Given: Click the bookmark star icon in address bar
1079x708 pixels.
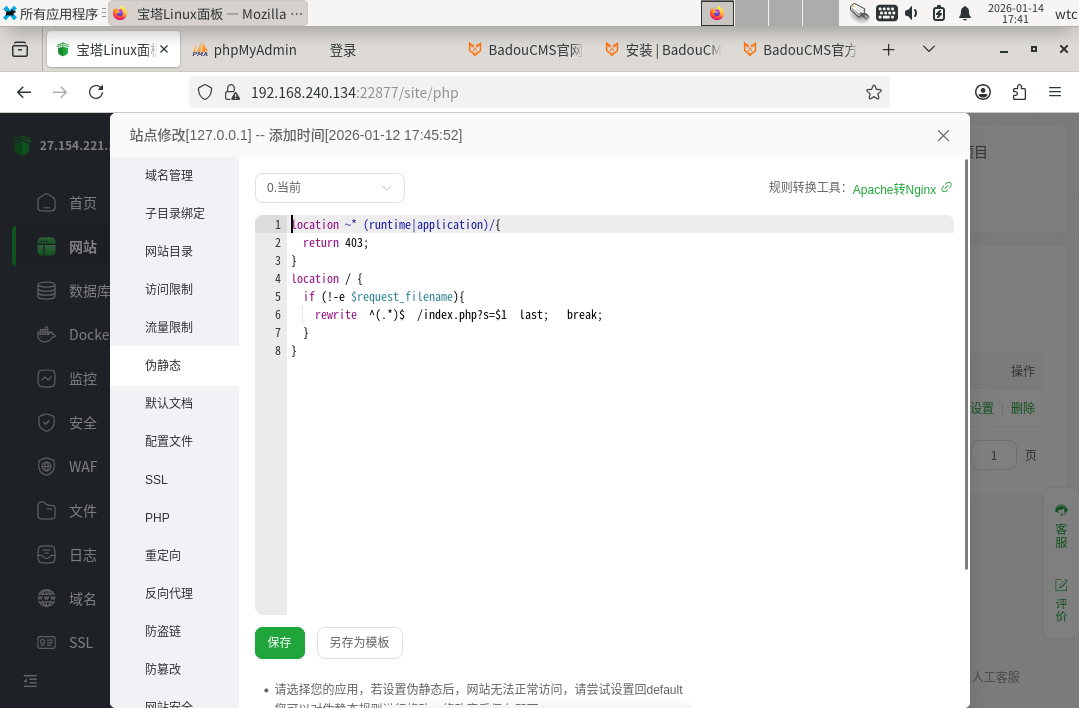Looking at the screenshot, I should pyautogui.click(x=873, y=92).
